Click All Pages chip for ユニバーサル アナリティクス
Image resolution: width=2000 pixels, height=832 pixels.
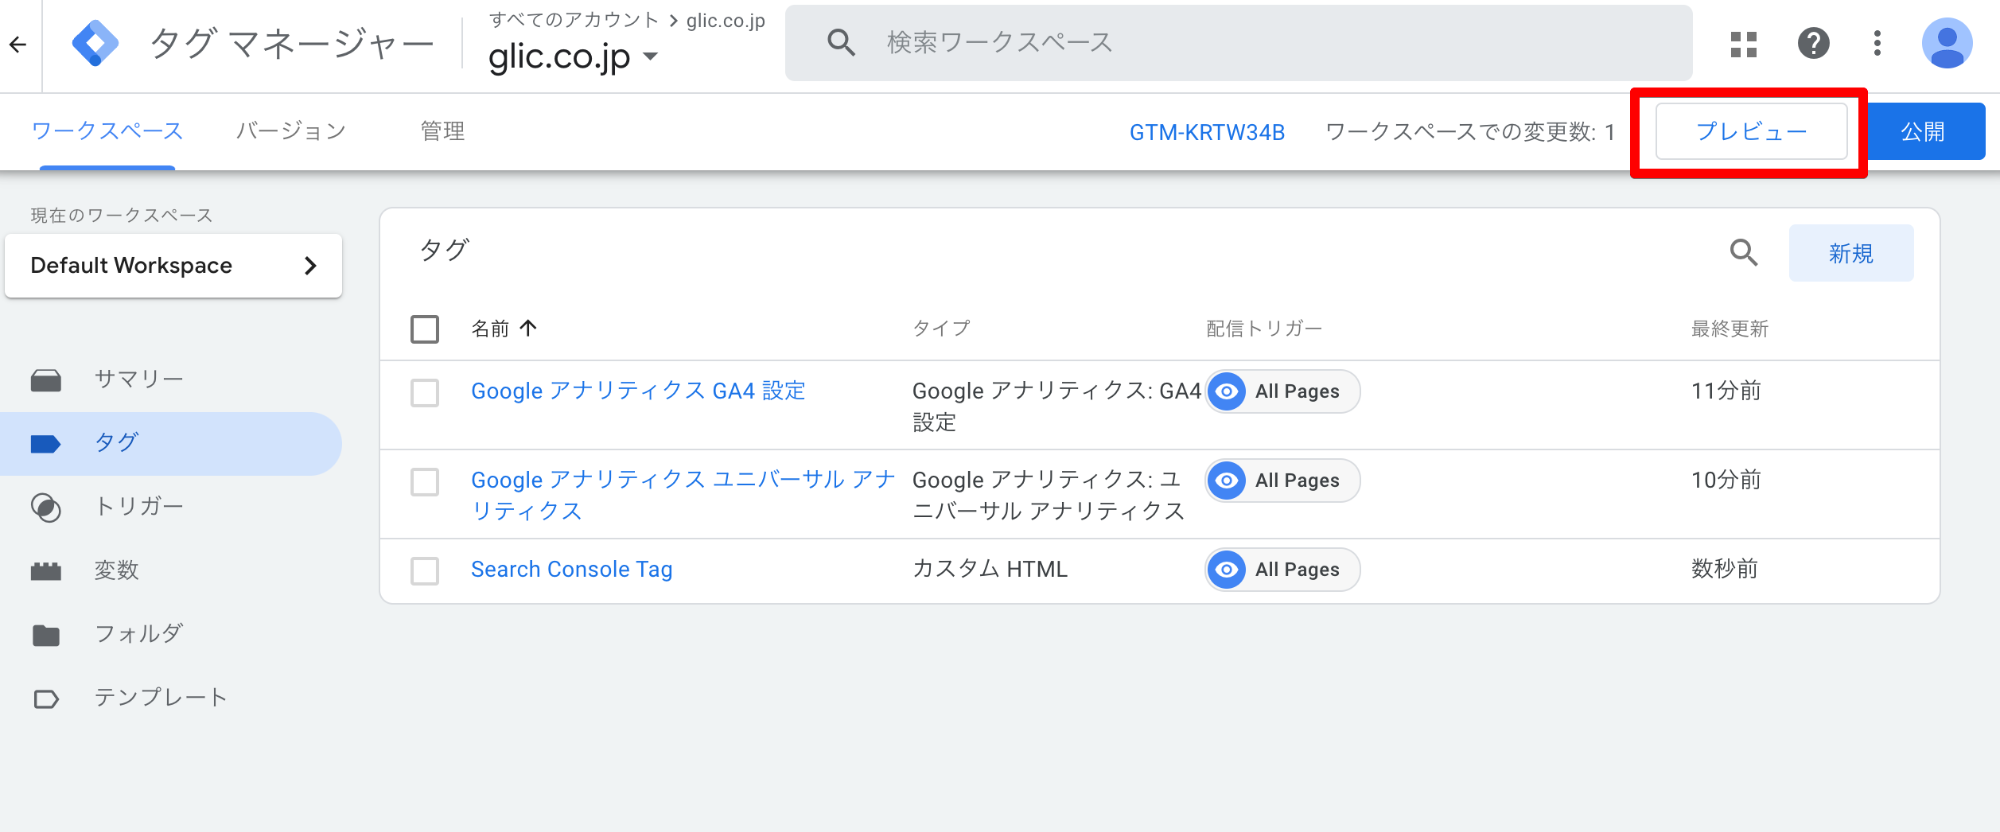[1282, 480]
